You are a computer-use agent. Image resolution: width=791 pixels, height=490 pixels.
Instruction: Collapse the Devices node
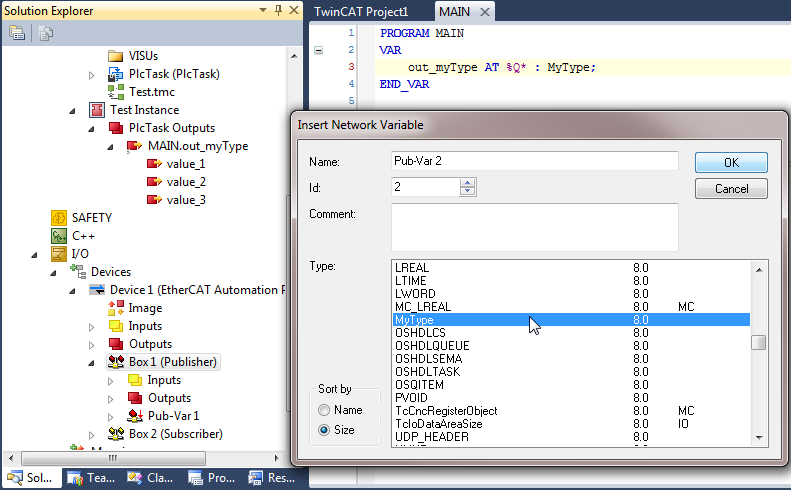tap(53, 273)
